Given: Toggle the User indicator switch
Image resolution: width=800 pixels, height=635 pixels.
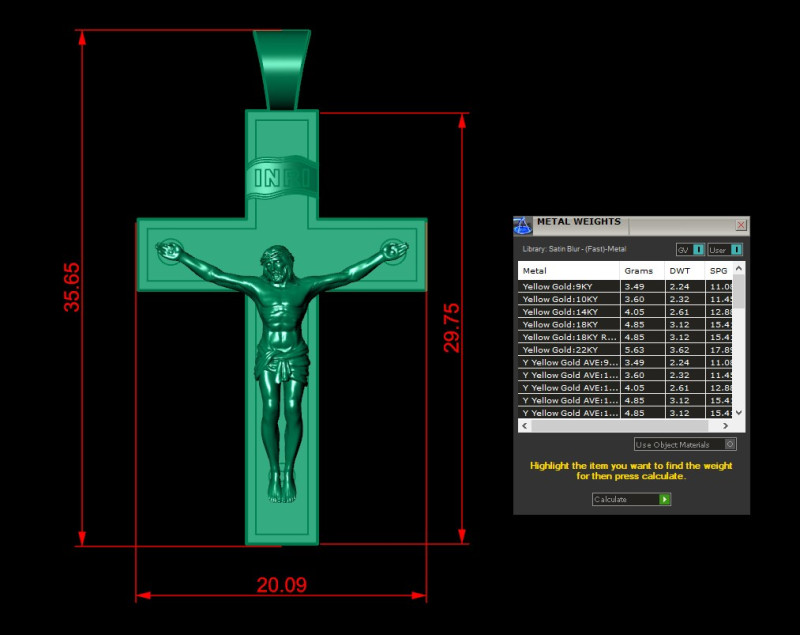Looking at the screenshot, I should [738, 250].
